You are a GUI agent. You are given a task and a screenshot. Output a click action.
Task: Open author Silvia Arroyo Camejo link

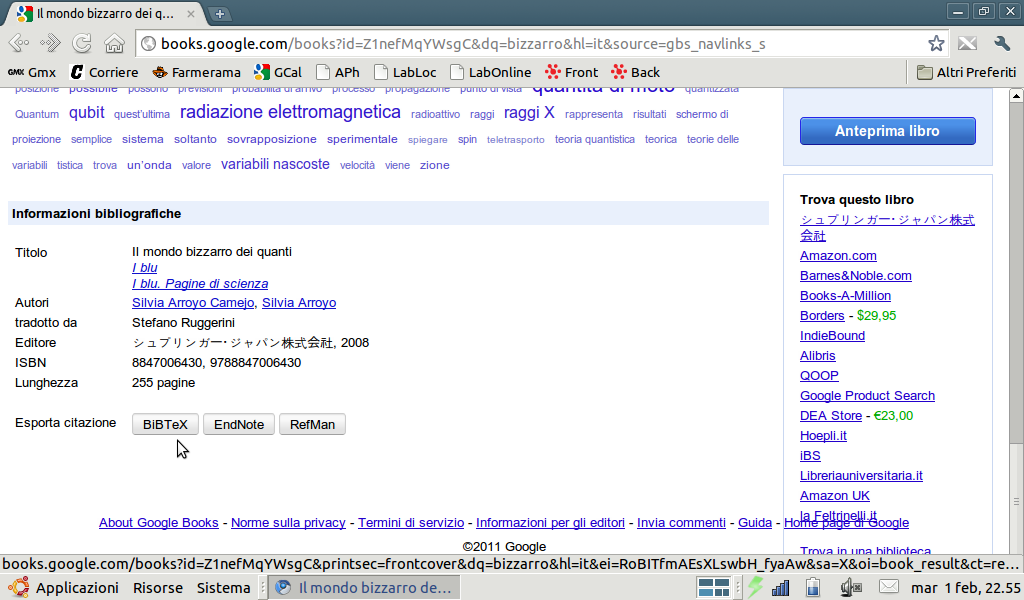point(193,303)
